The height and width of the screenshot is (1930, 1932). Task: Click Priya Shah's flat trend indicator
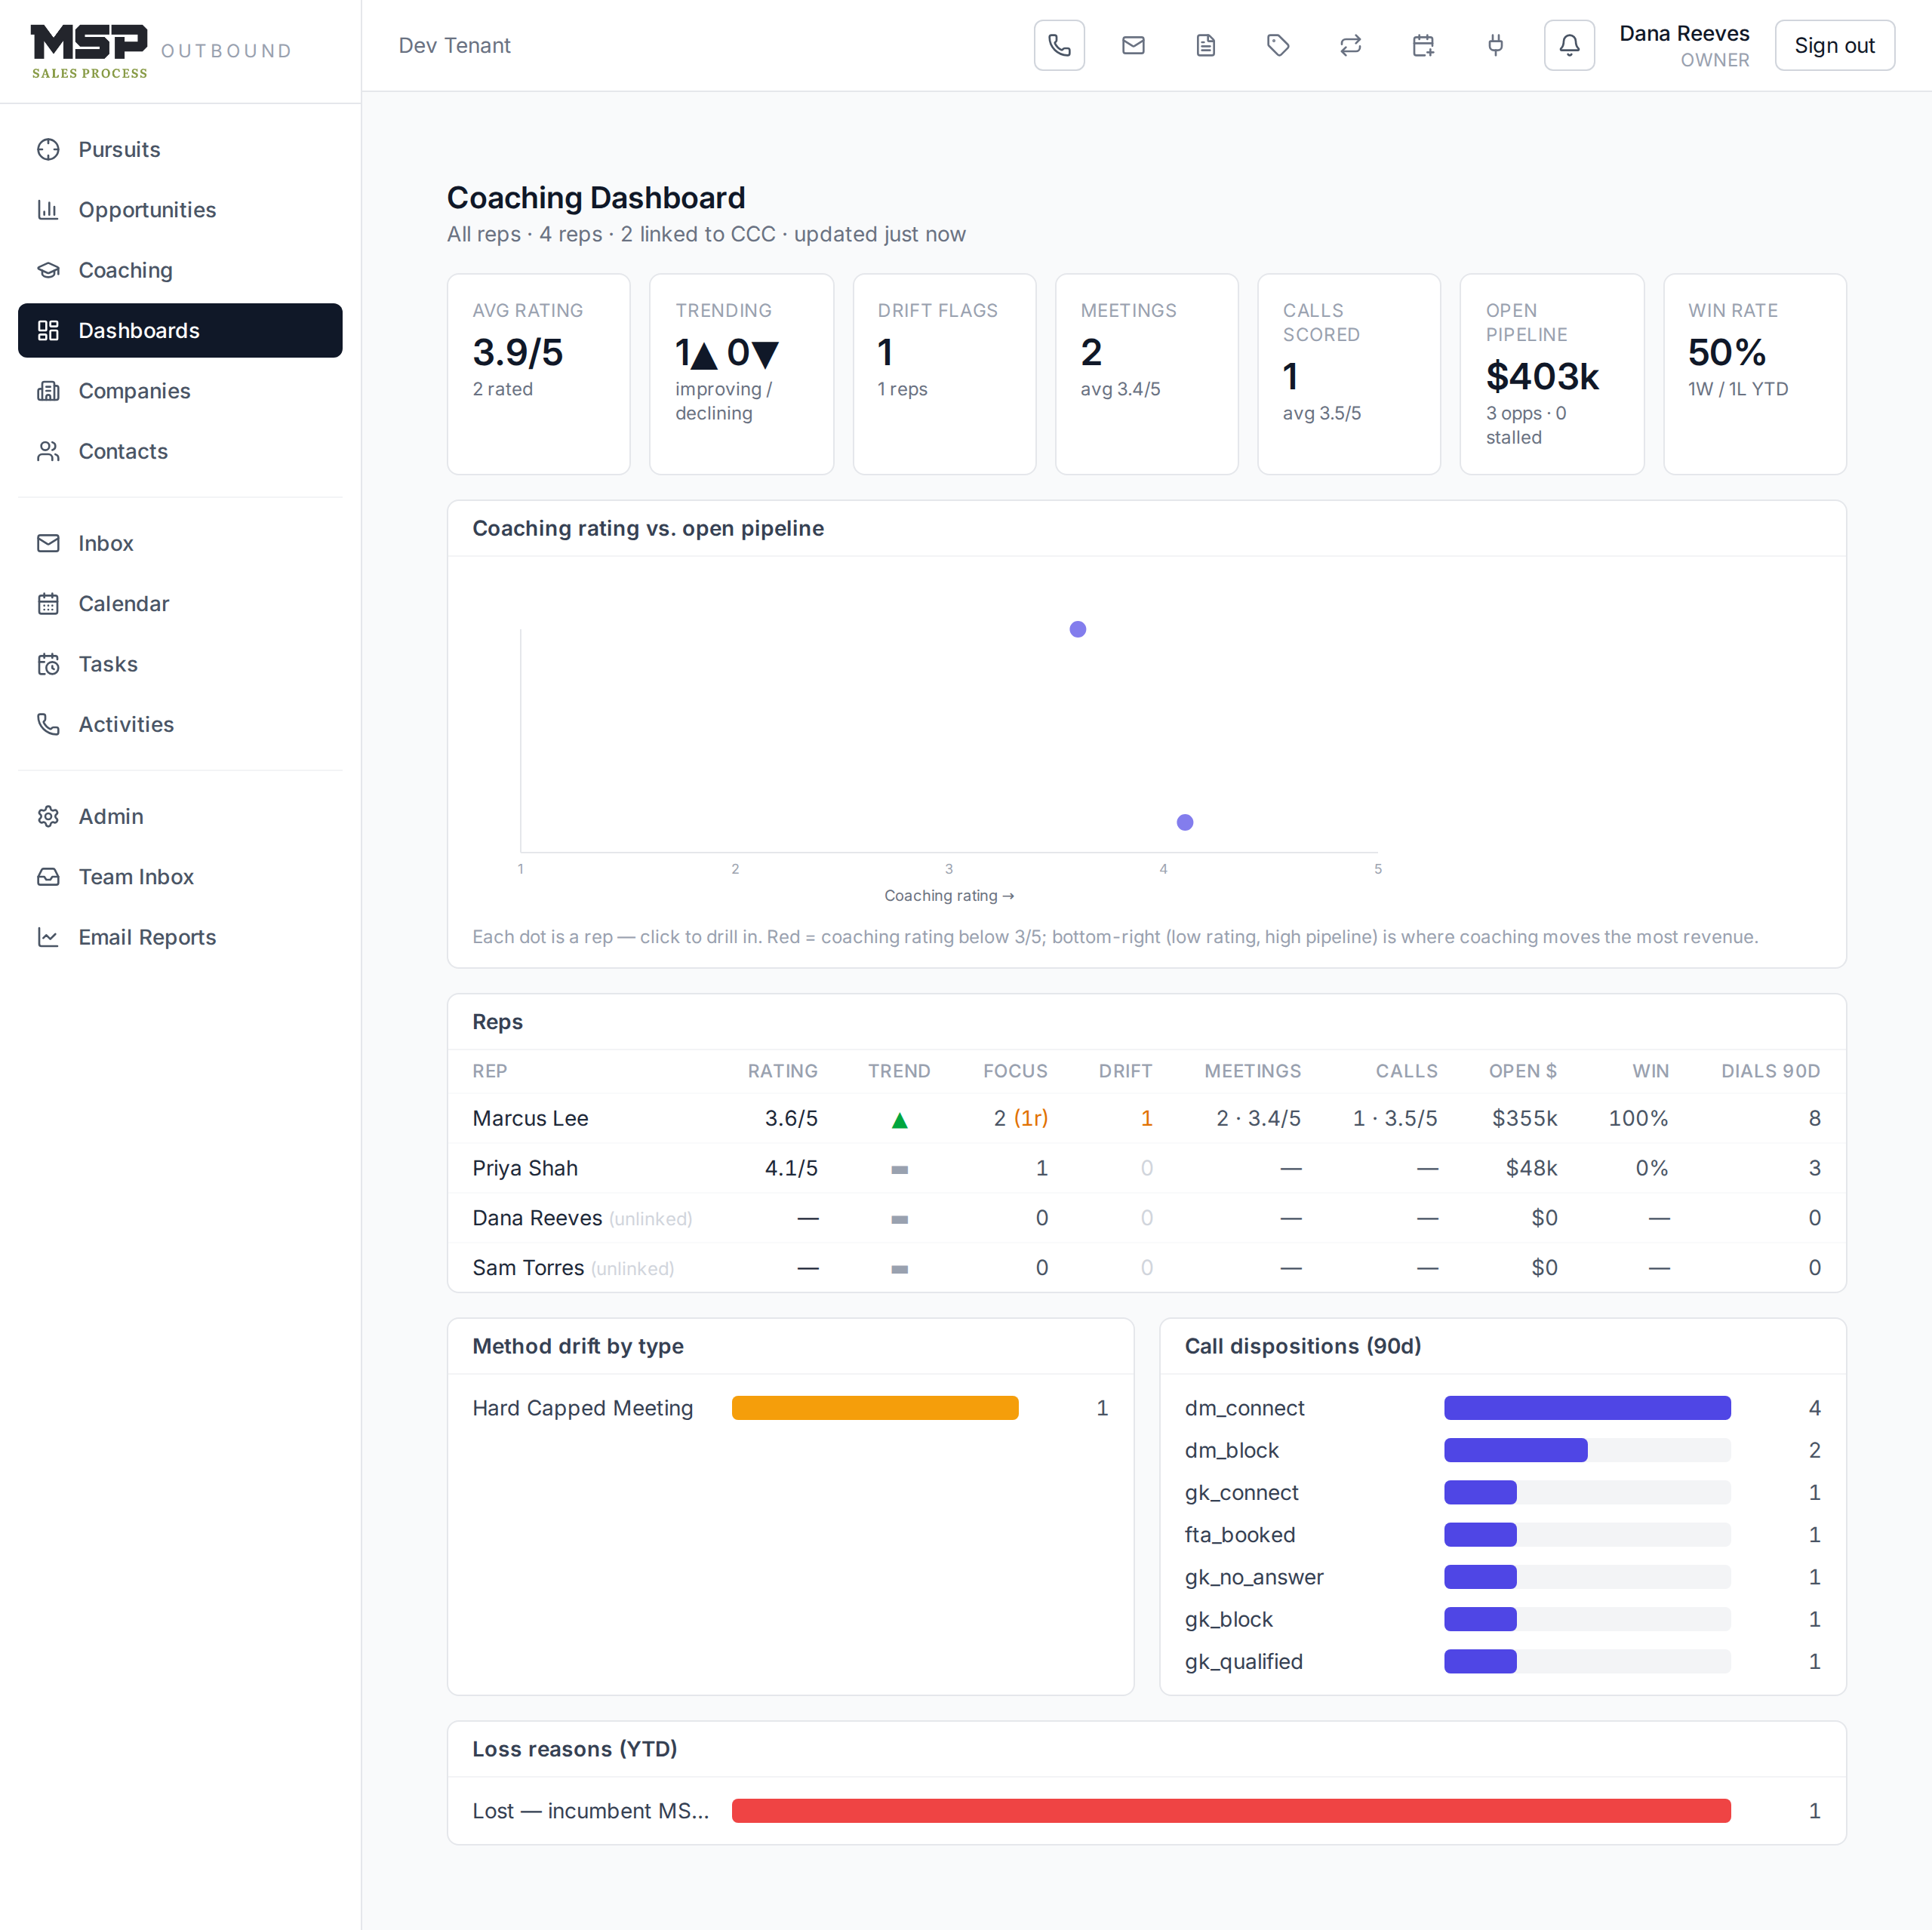[x=899, y=1169]
